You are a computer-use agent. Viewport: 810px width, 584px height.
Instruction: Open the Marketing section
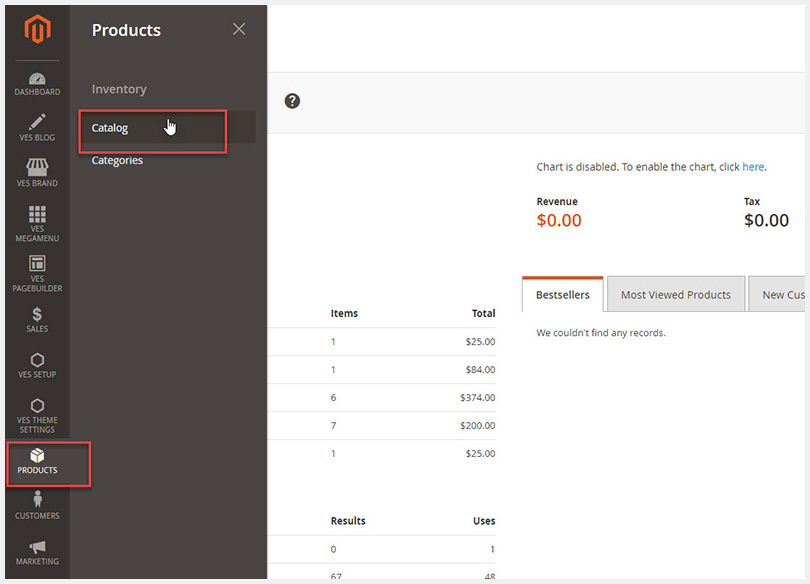[36, 552]
